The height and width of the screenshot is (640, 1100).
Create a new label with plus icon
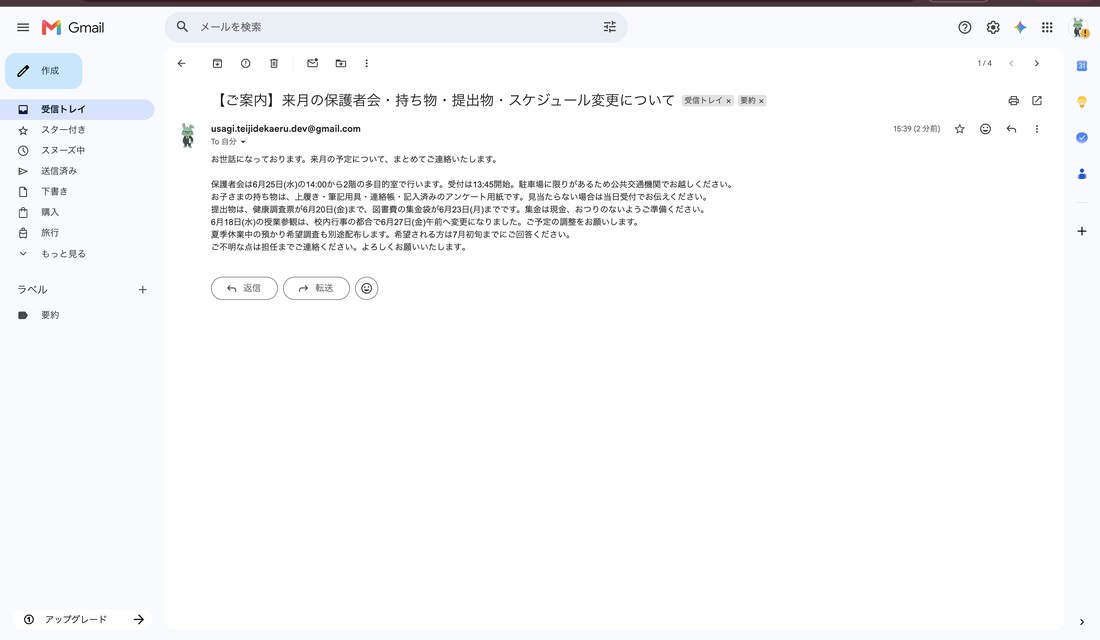coord(142,289)
